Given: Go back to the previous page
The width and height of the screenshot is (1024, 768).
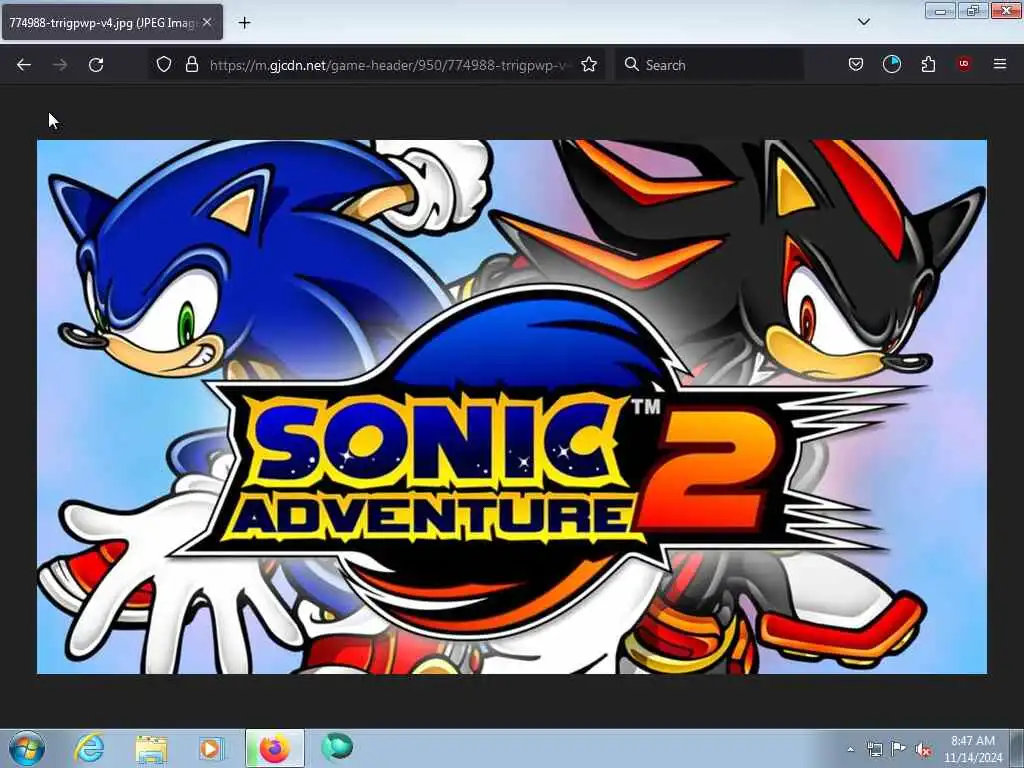Looking at the screenshot, I should coord(24,65).
